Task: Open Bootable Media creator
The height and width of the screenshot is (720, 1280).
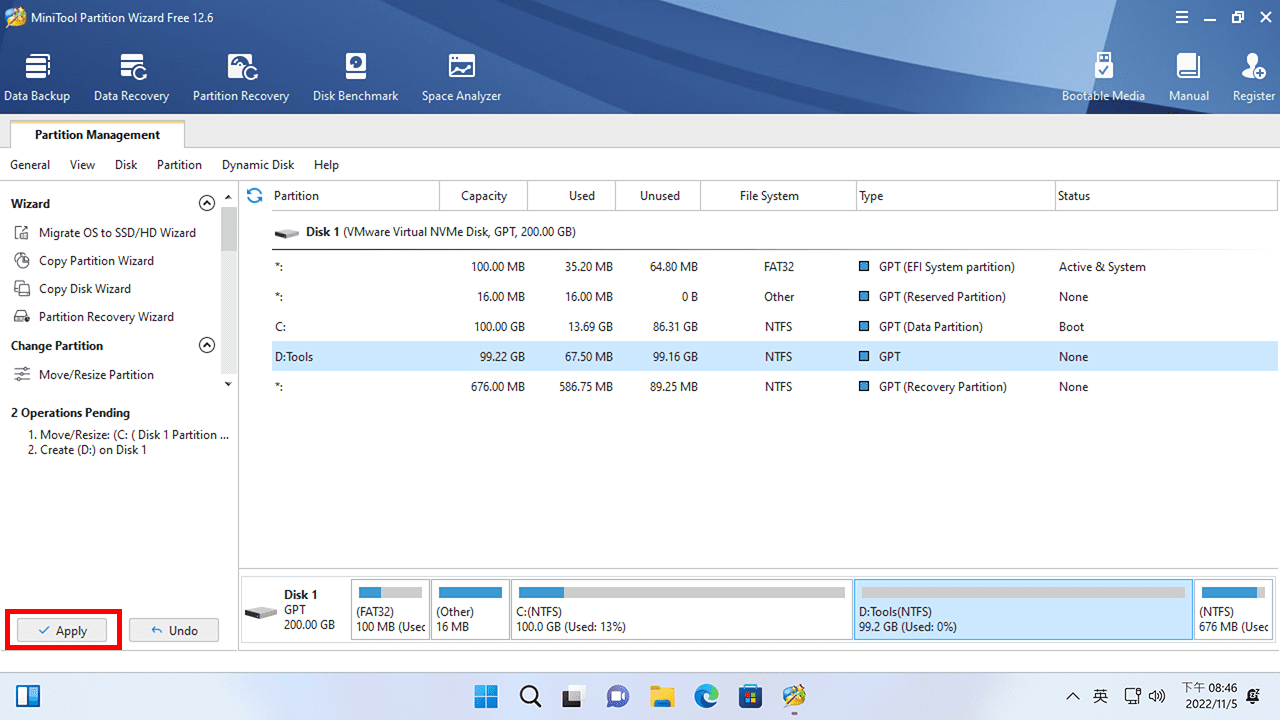Action: 1103,75
